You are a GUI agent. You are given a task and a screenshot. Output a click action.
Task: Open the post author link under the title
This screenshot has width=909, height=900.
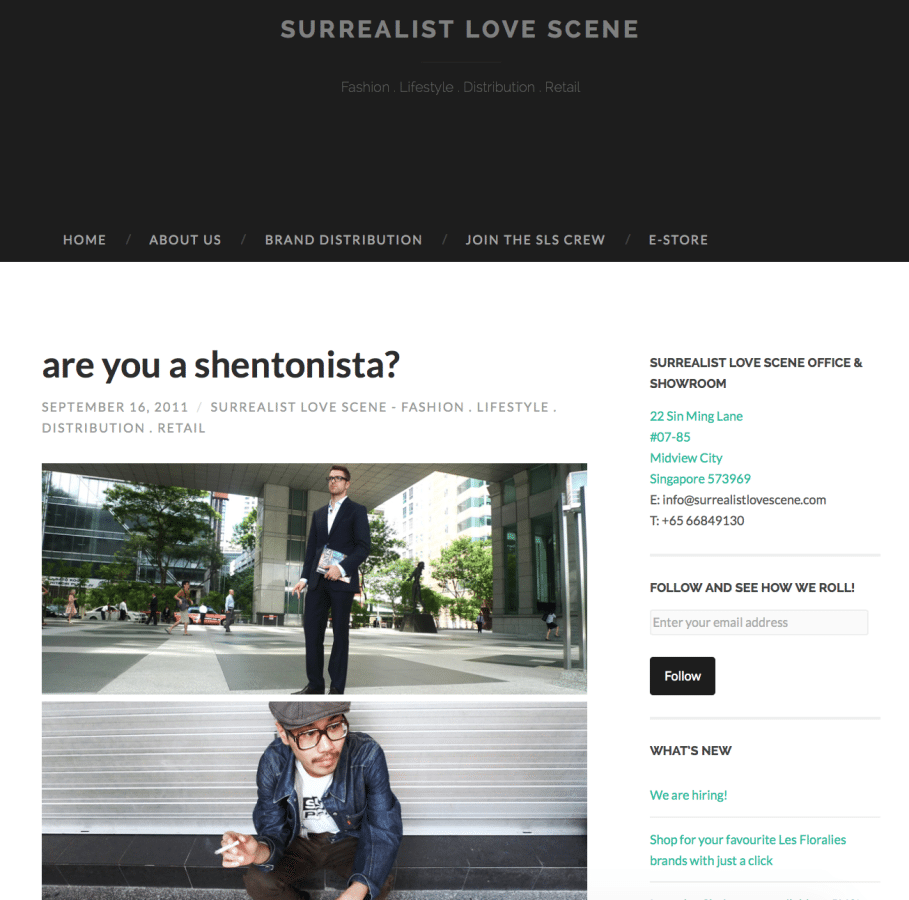[x=299, y=418]
